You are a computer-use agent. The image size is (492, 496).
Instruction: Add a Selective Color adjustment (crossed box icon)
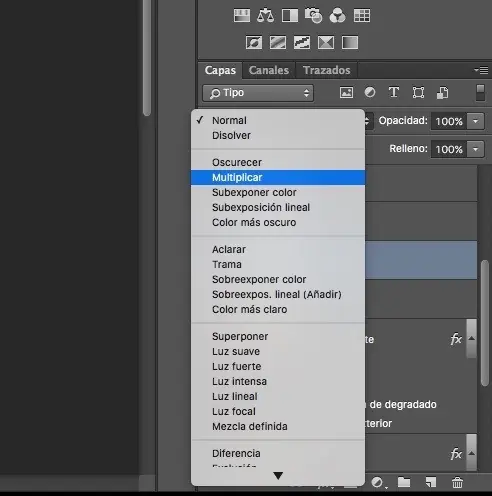[x=326, y=43]
